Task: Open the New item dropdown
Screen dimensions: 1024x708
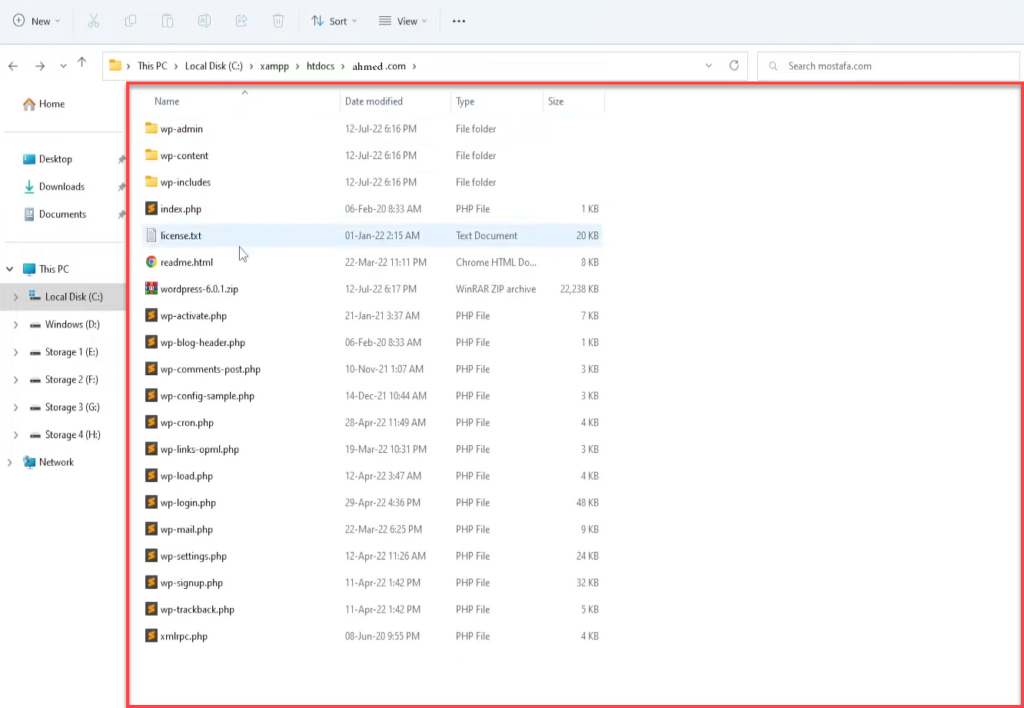Action: click(37, 21)
